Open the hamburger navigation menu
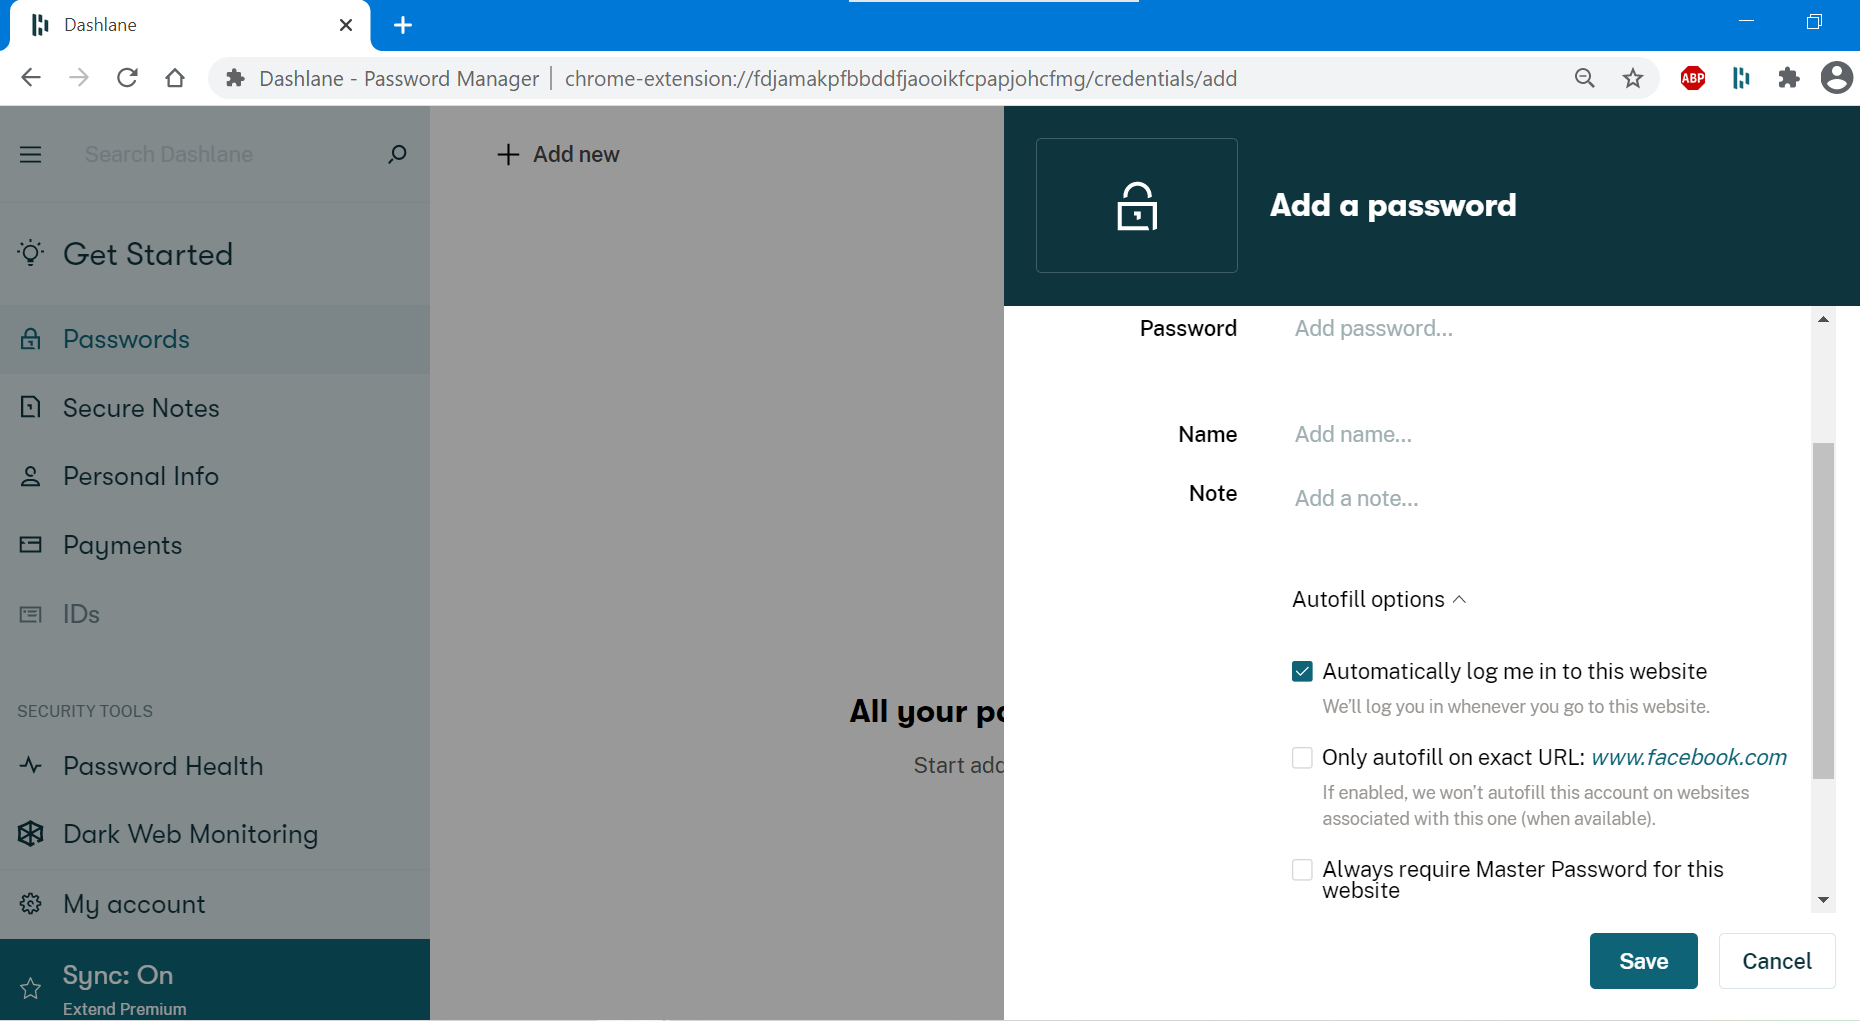The height and width of the screenshot is (1021, 1860). [x=30, y=154]
